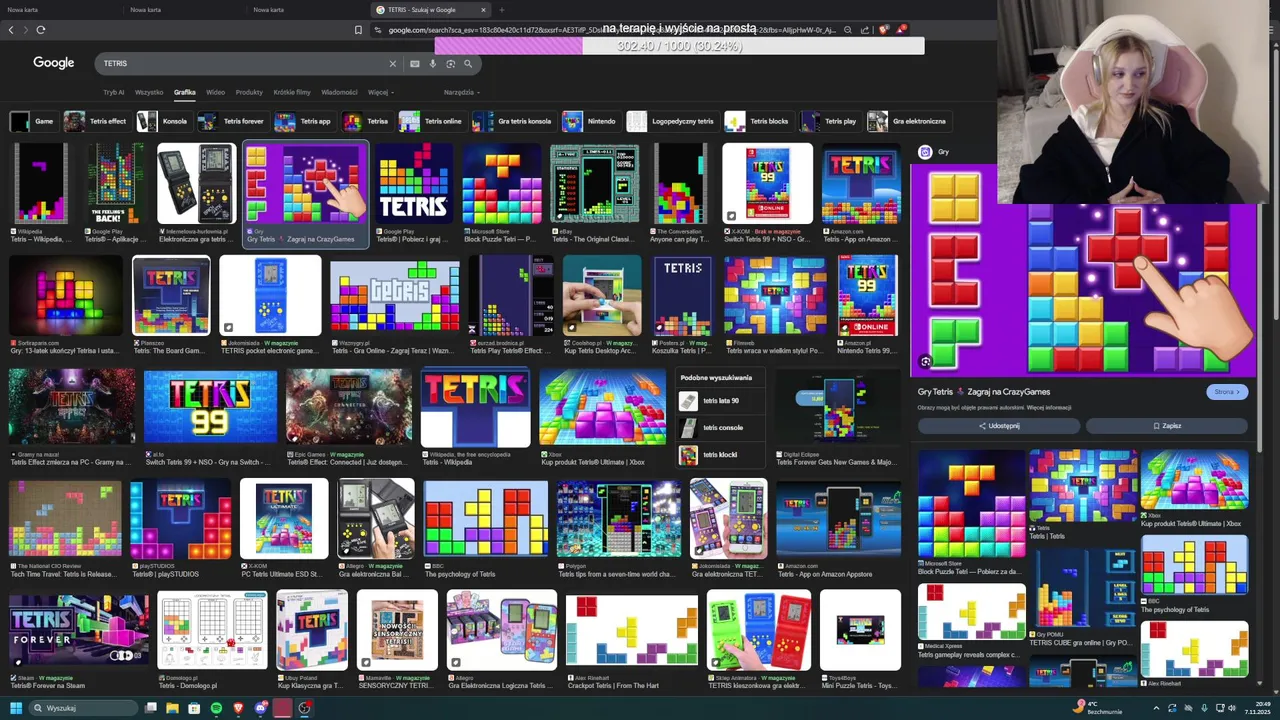Viewport: 1280px width, 720px height.
Task: Open Brave browser from the taskbar
Action: click(x=238, y=708)
